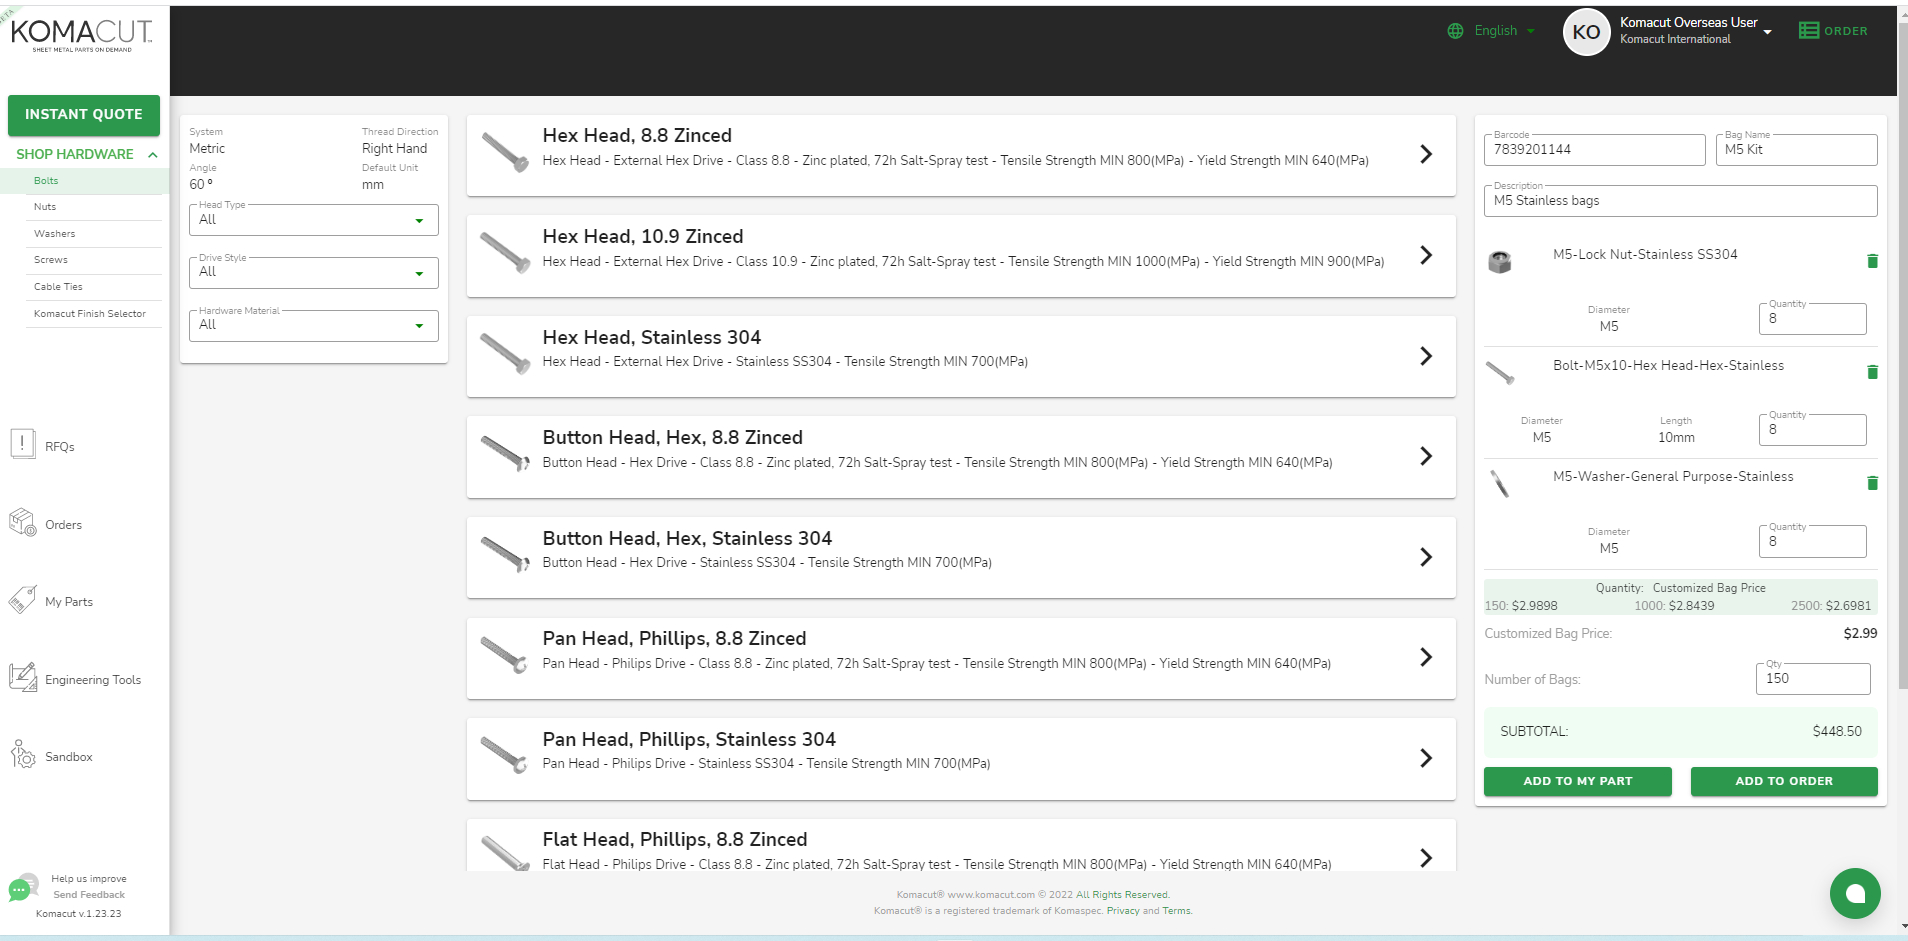This screenshot has width=1908, height=941.
Task: Expand the Hardware Material dropdown
Action: click(313, 325)
